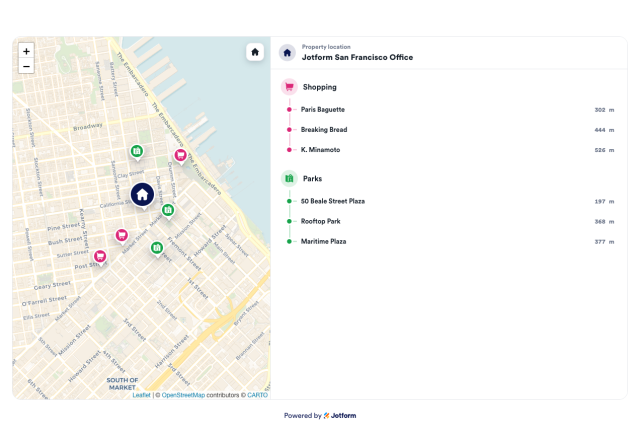This screenshot has height=433, width=640.
Task: Click the green Parks category icon
Action: click(x=289, y=178)
